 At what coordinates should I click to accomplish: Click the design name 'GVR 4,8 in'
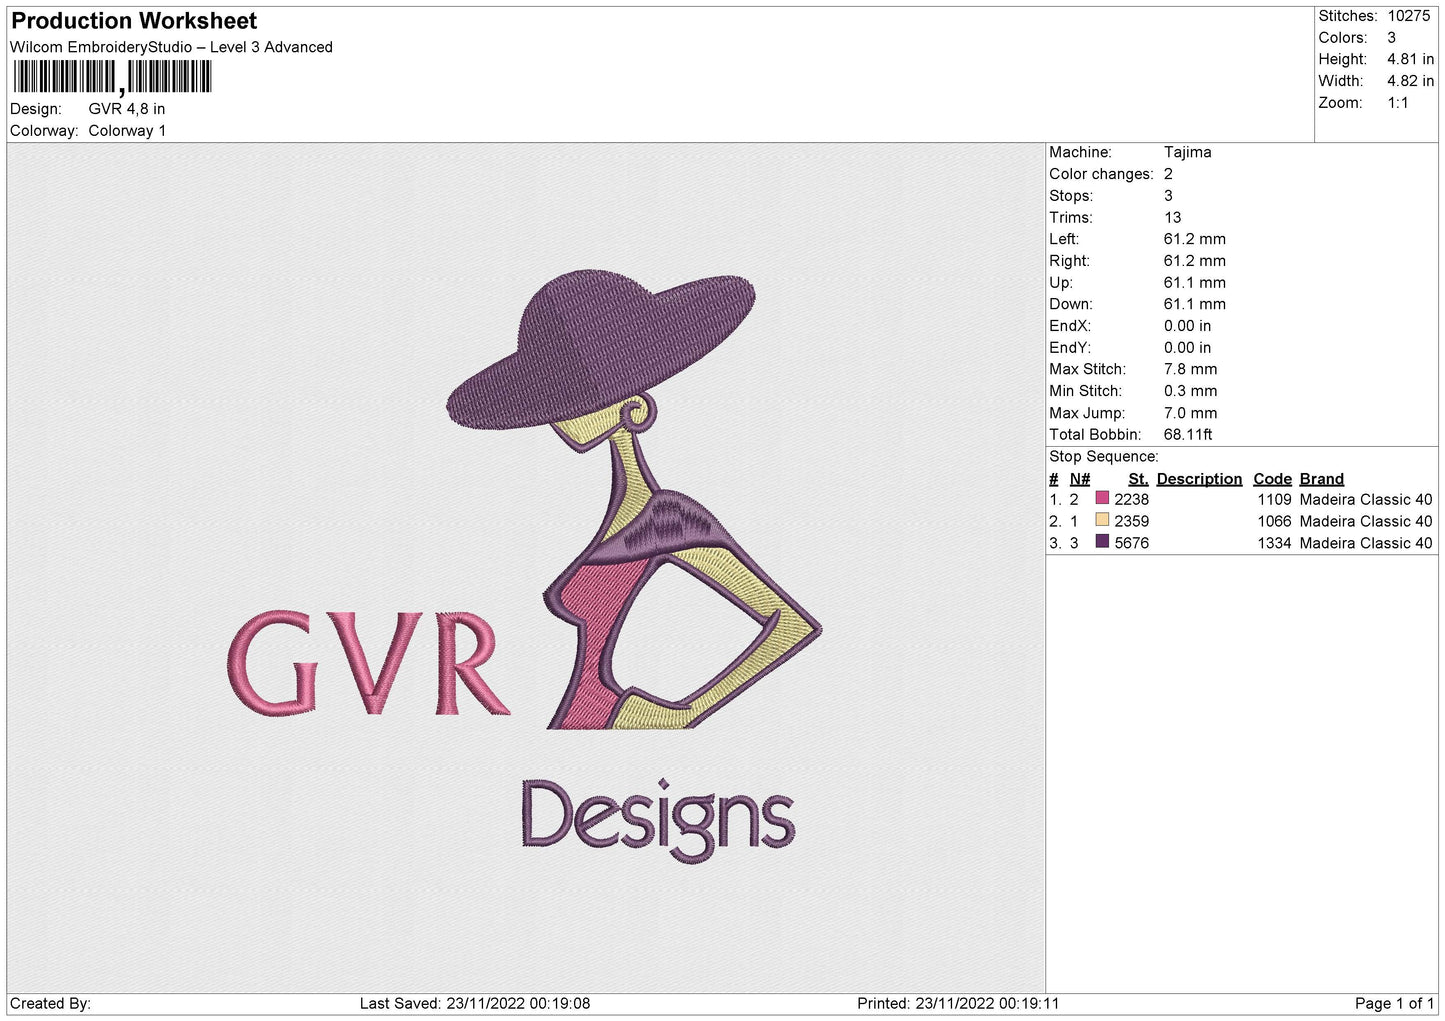pyautogui.click(x=127, y=109)
